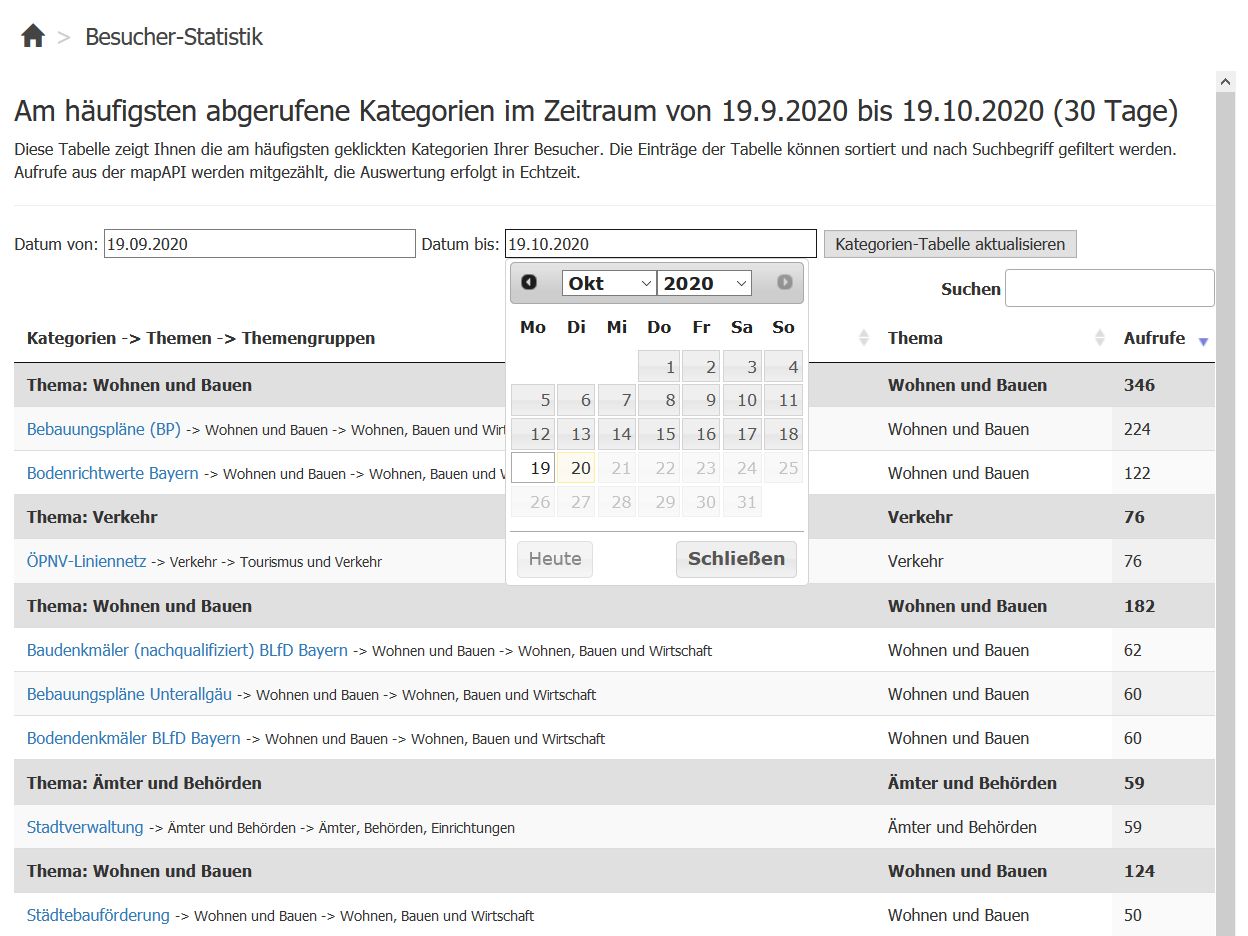Pick October 4 in the calendar
Screen dimensions: 1248x936
coord(784,367)
